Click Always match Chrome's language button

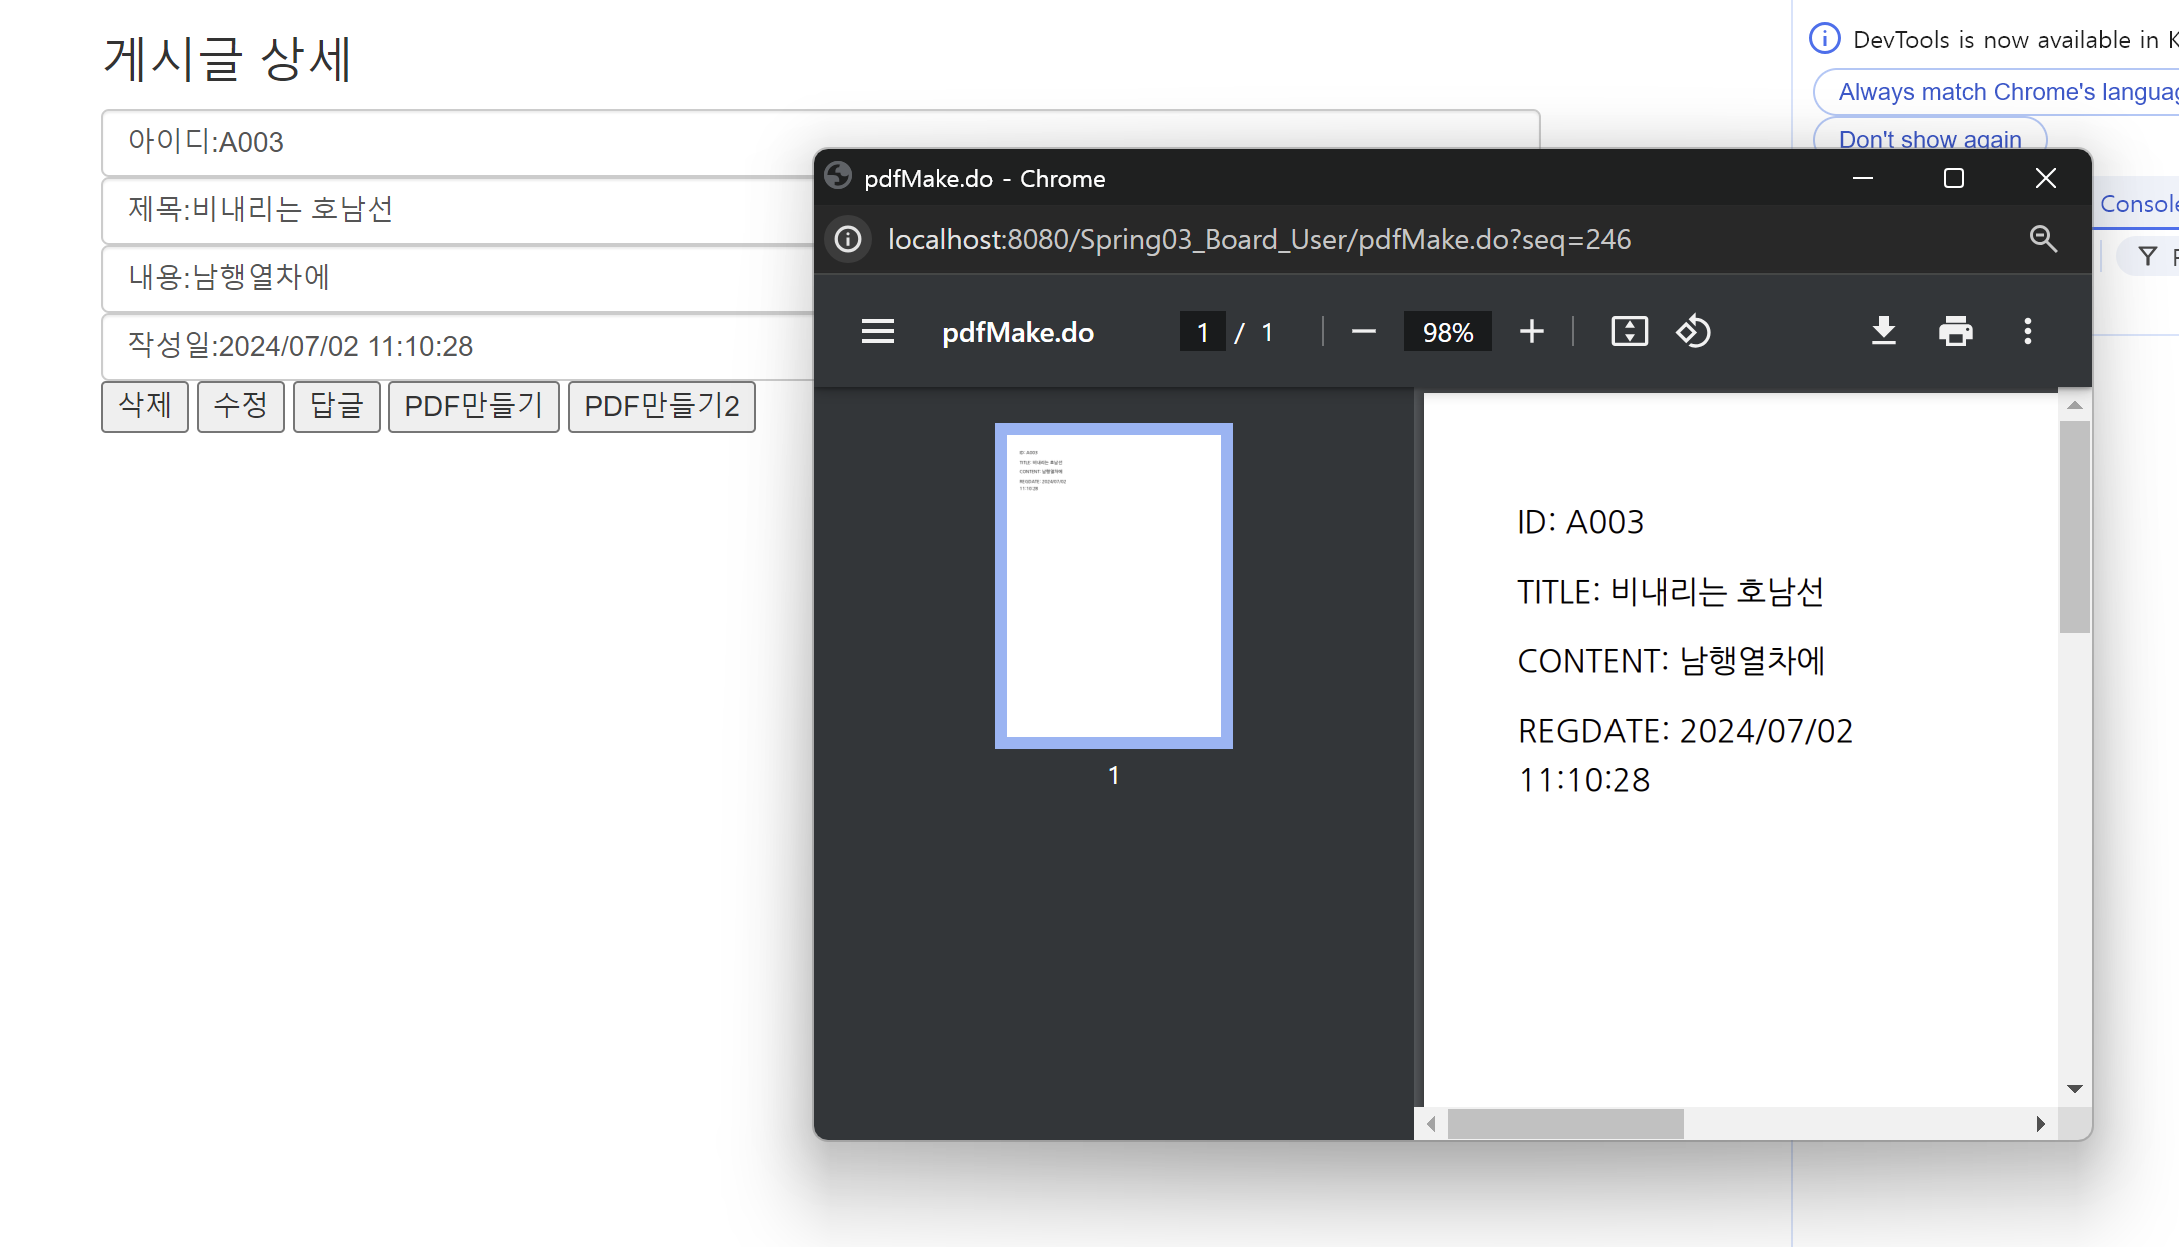click(1996, 92)
